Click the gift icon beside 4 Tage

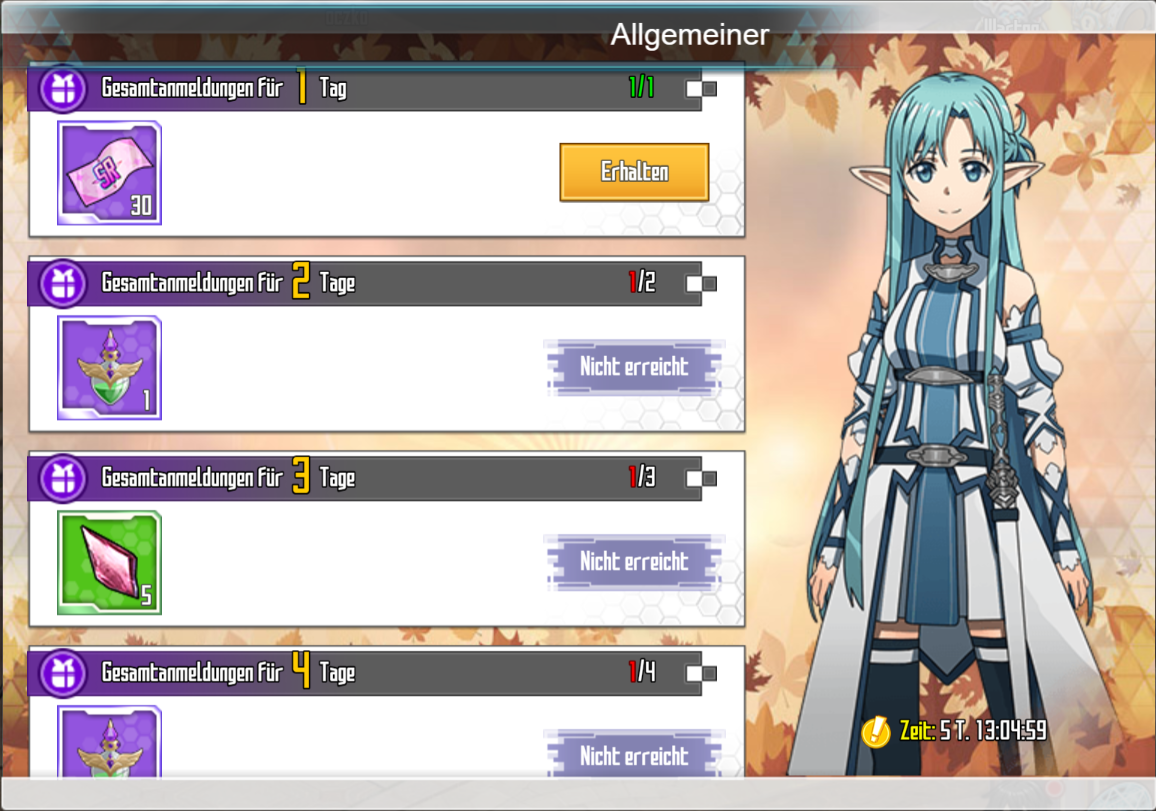(63, 673)
